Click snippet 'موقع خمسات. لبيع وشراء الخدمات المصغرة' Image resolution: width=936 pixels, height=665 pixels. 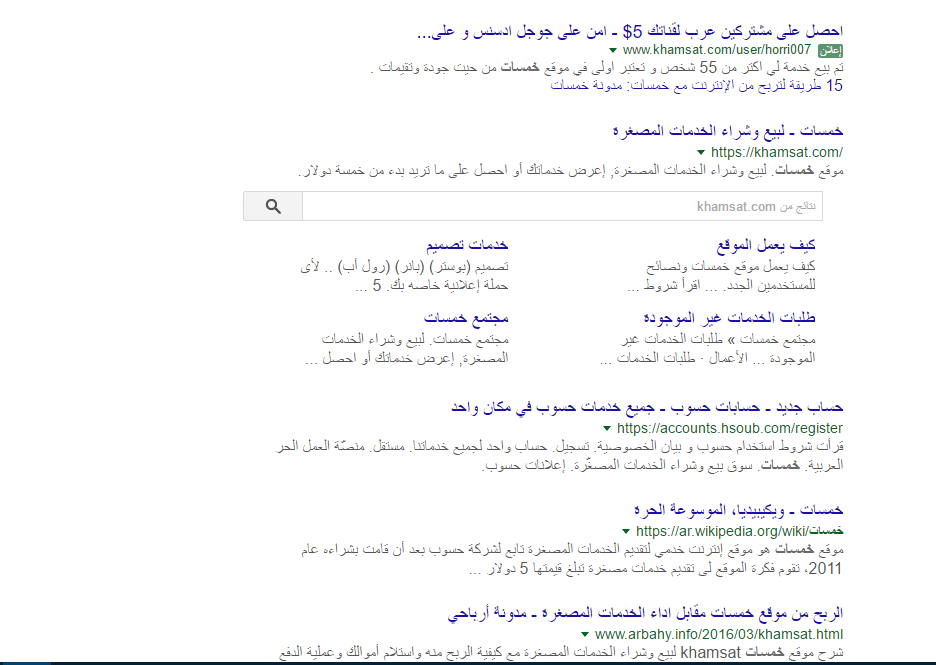tap(571, 171)
